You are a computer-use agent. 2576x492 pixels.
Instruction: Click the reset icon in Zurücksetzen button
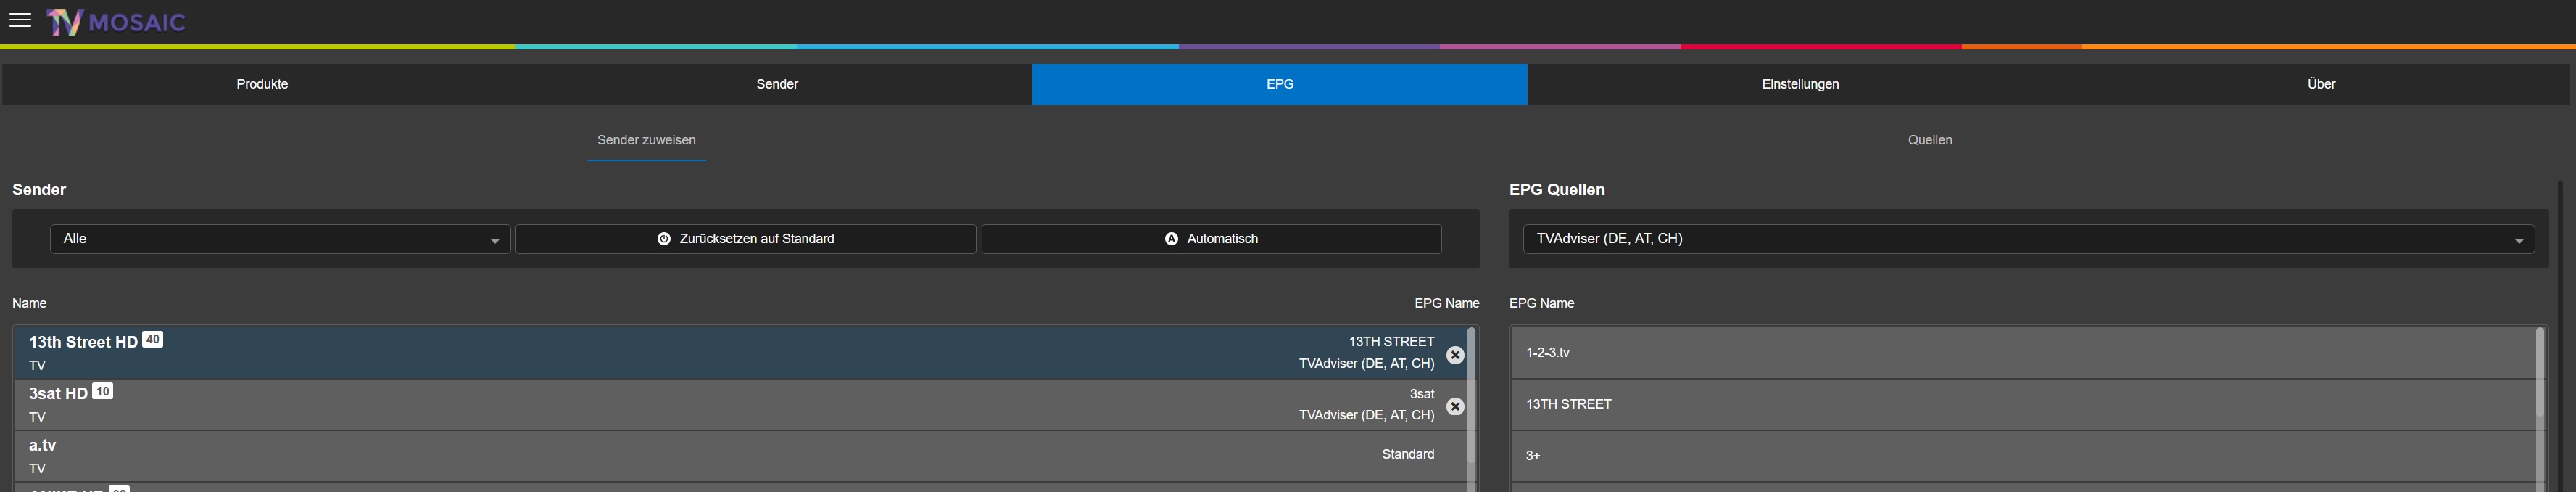pos(663,239)
